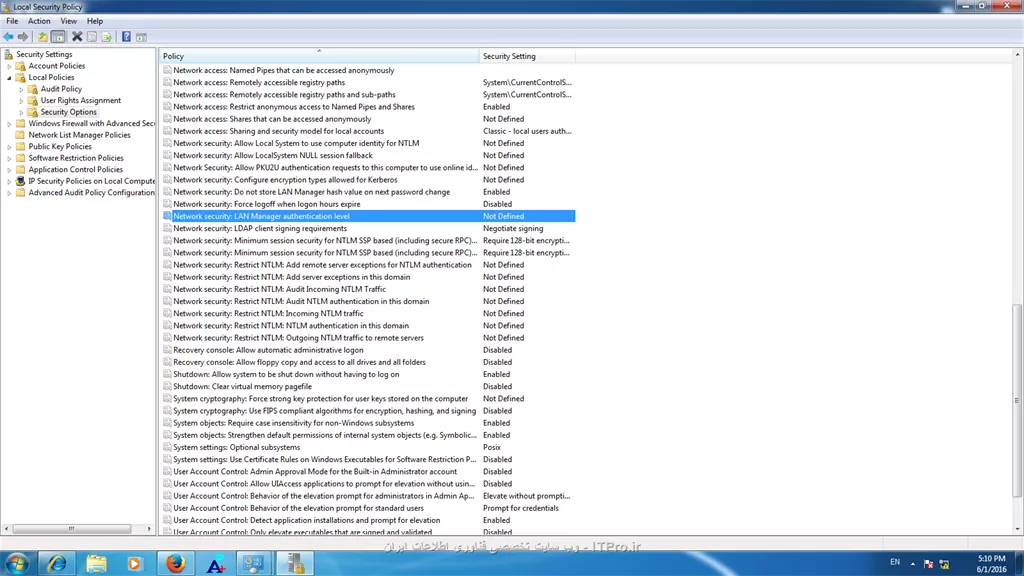Click the Export List toolbar icon

point(106,37)
